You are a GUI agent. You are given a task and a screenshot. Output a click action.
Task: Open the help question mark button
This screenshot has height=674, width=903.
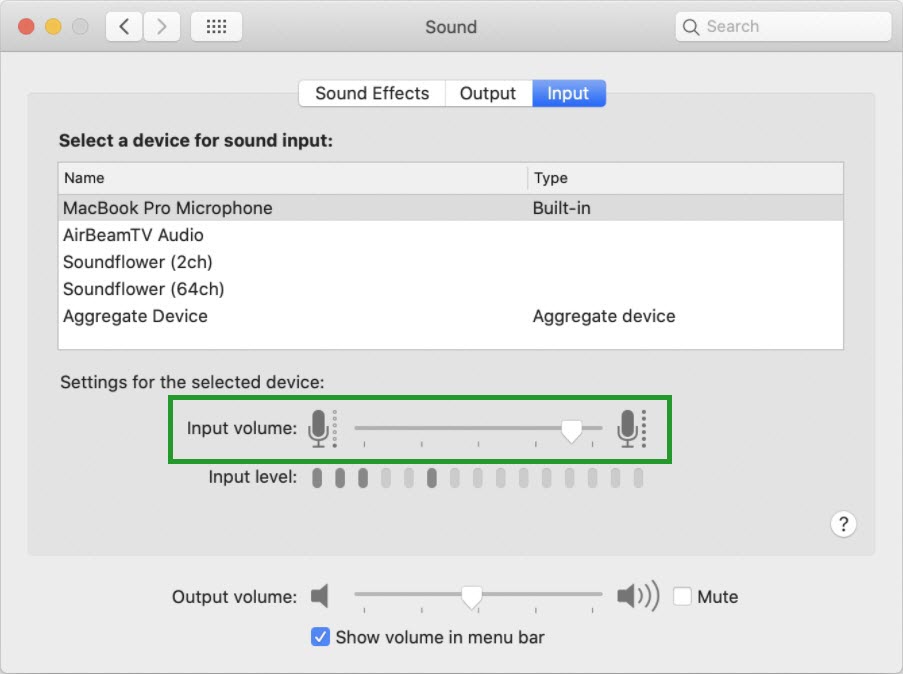[x=843, y=524]
